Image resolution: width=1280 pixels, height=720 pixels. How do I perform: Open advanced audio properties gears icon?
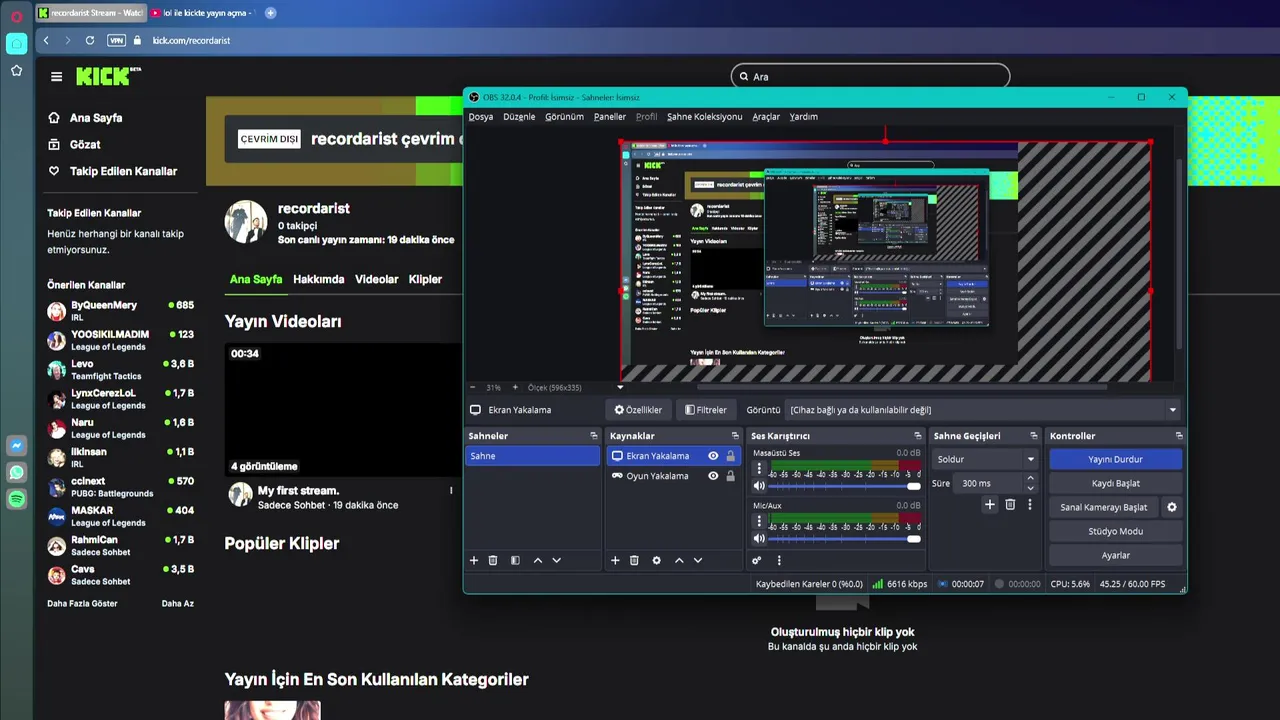click(757, 560)
